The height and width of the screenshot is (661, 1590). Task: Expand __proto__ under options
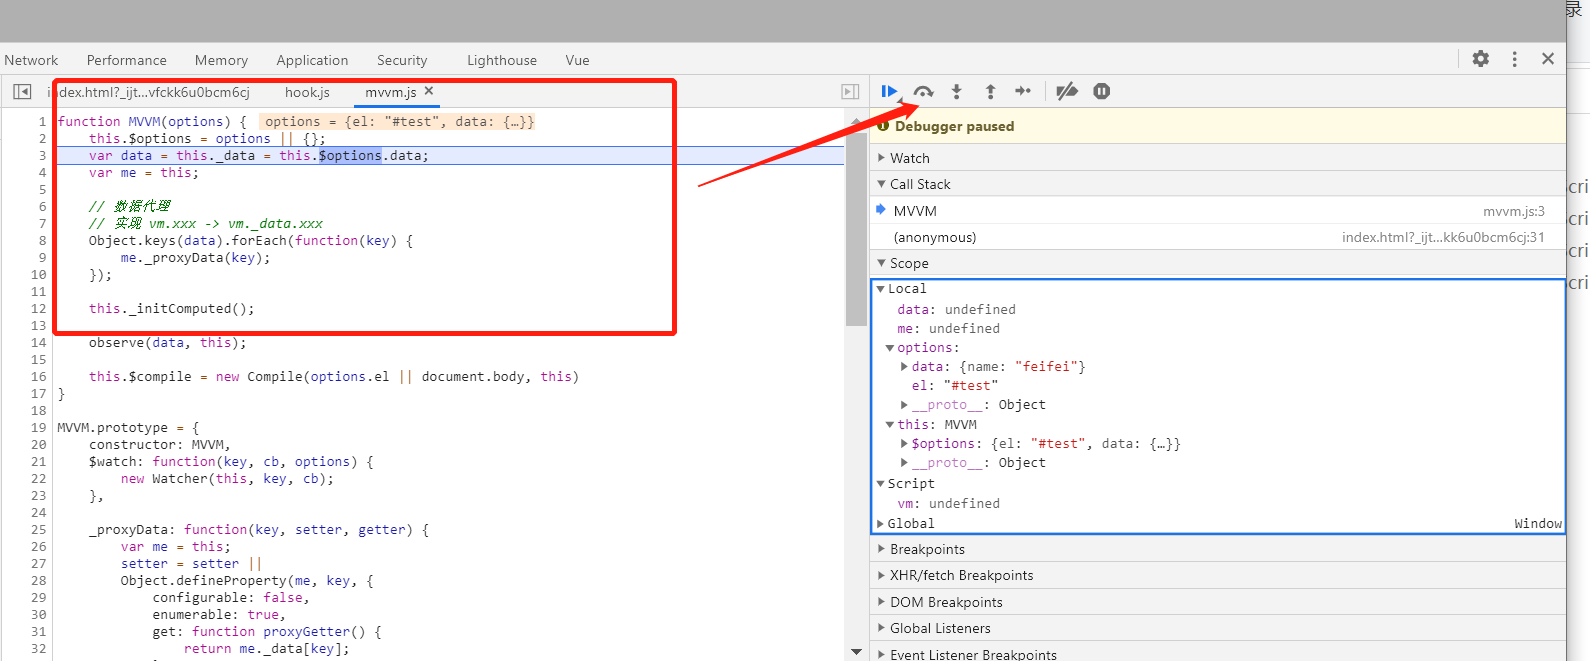click(904, 405)
